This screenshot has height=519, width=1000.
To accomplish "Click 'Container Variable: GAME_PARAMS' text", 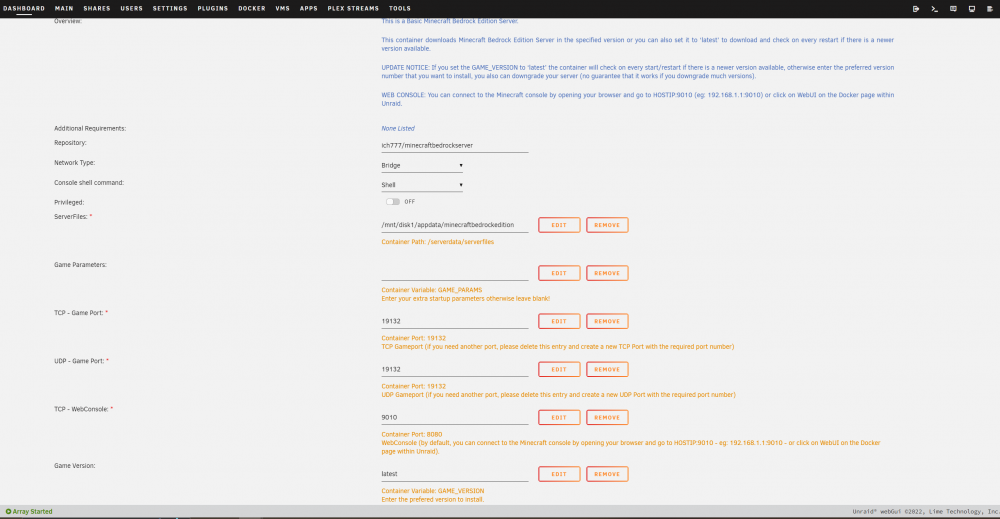I will [x=432, y=290].
